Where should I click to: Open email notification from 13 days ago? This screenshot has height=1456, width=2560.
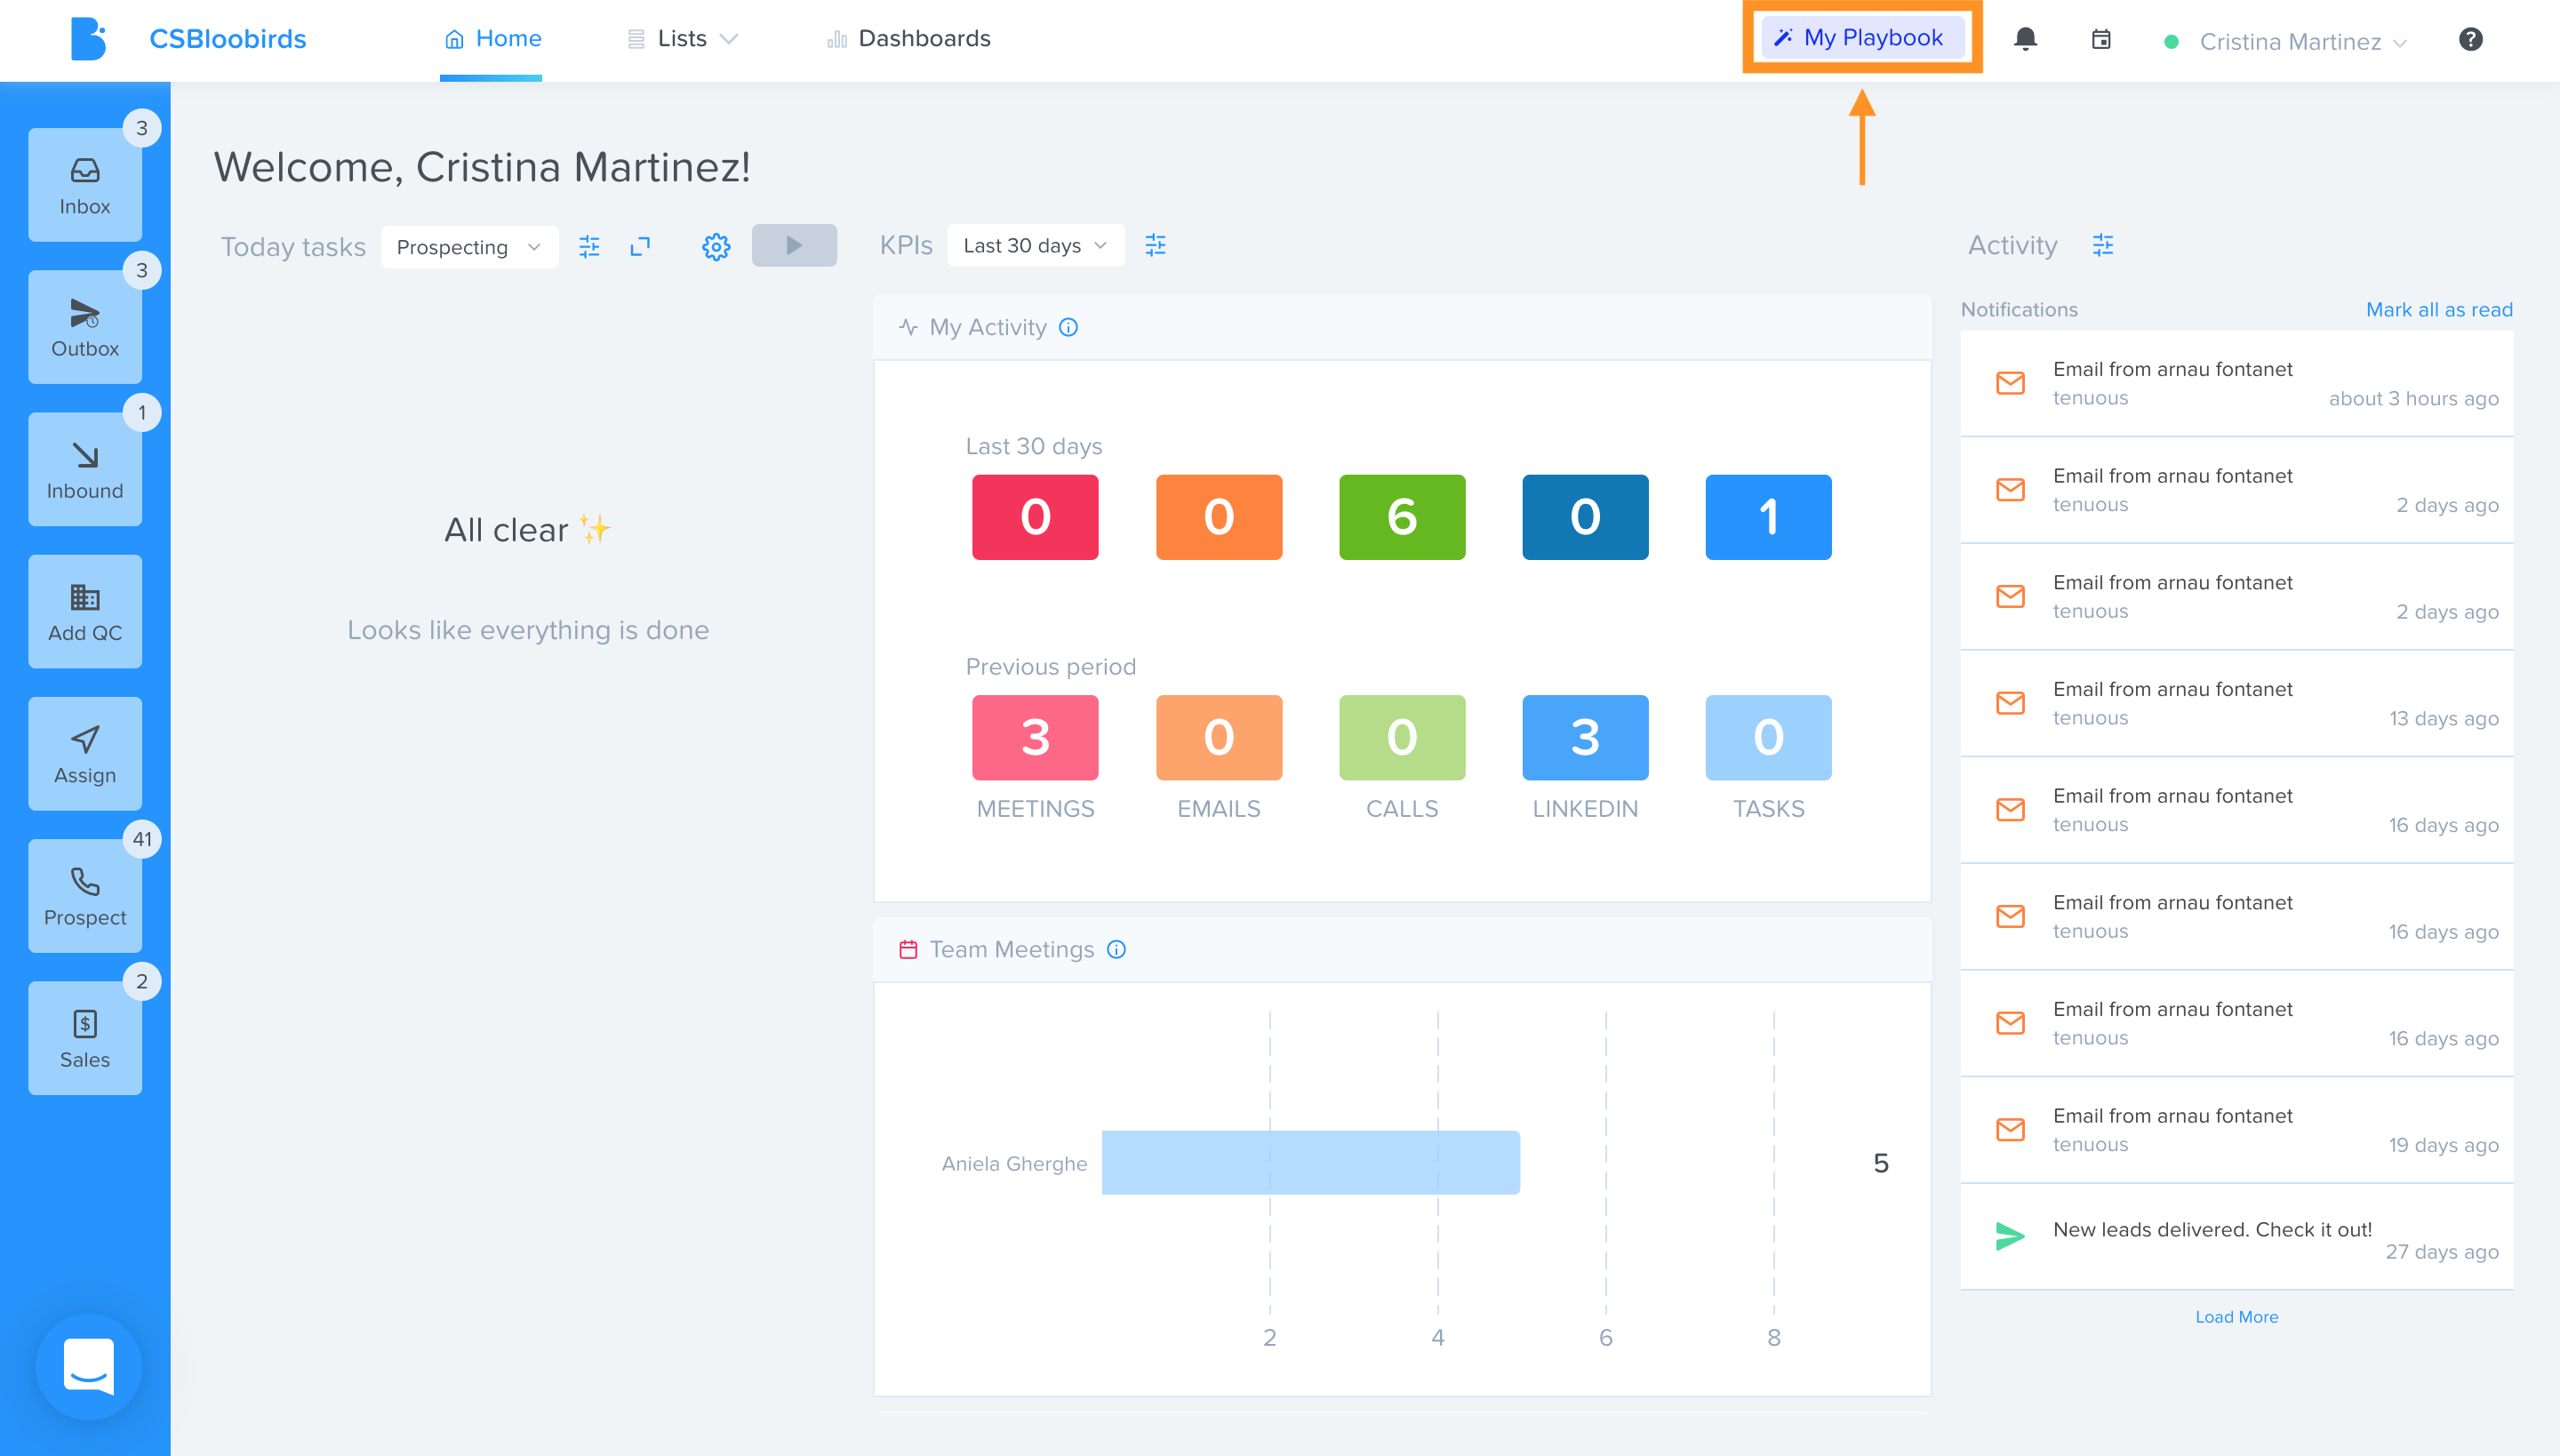2236,703
